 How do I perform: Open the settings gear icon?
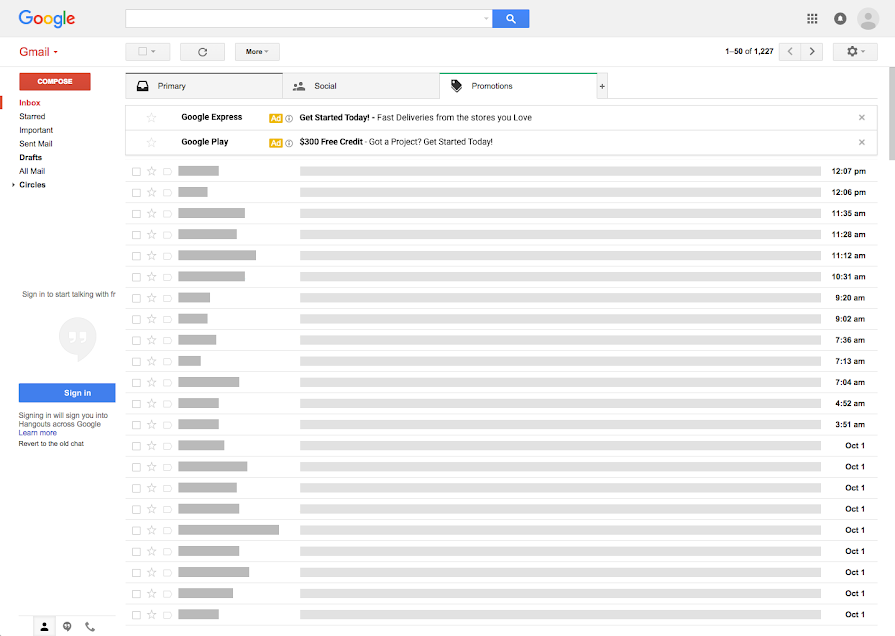(851, 51)
